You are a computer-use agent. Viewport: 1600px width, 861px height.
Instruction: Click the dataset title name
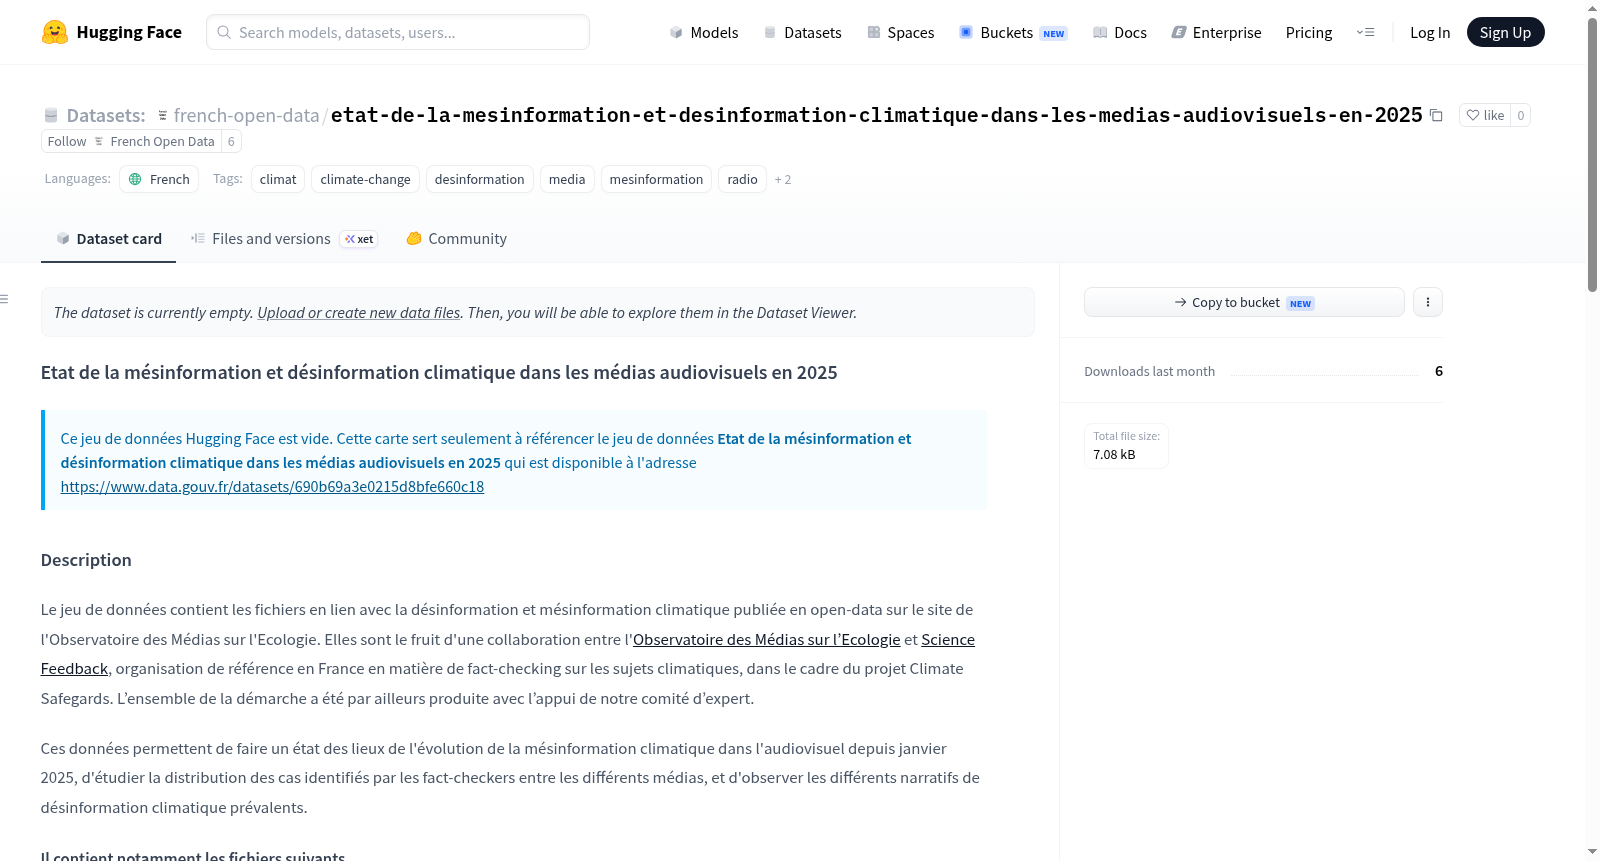pos(876,115)
